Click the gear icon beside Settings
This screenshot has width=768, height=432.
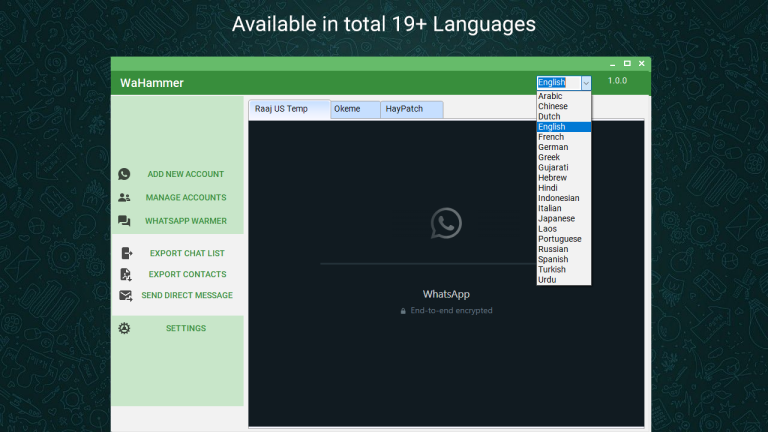coord(124,328)
